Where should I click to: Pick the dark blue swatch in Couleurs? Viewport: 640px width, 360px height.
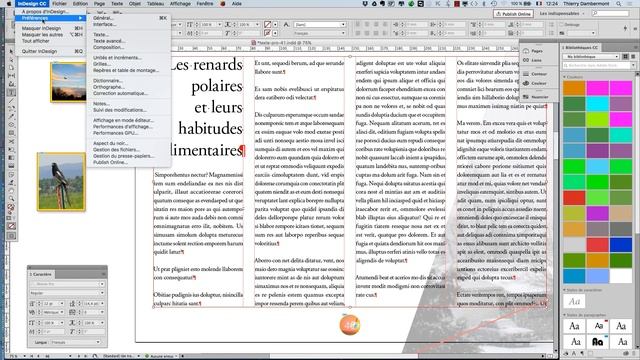click(x=621, y=245)
